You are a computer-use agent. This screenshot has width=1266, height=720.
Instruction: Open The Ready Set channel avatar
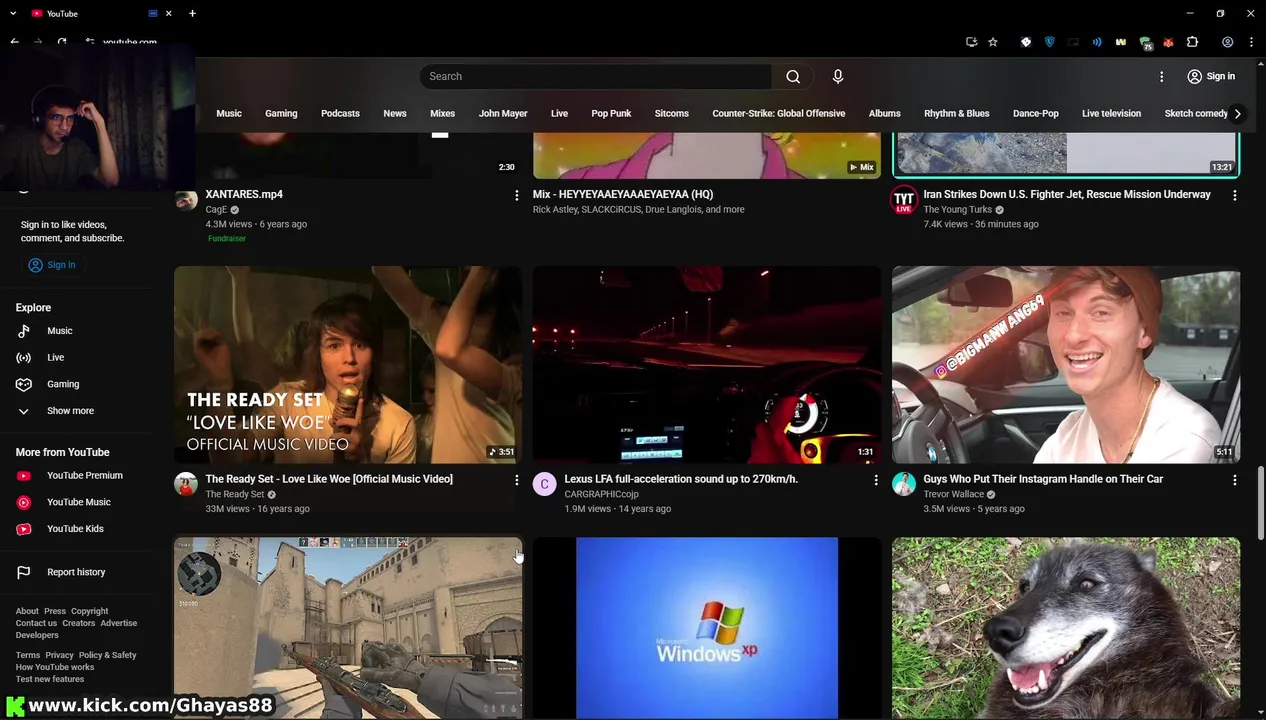point(186,485)
